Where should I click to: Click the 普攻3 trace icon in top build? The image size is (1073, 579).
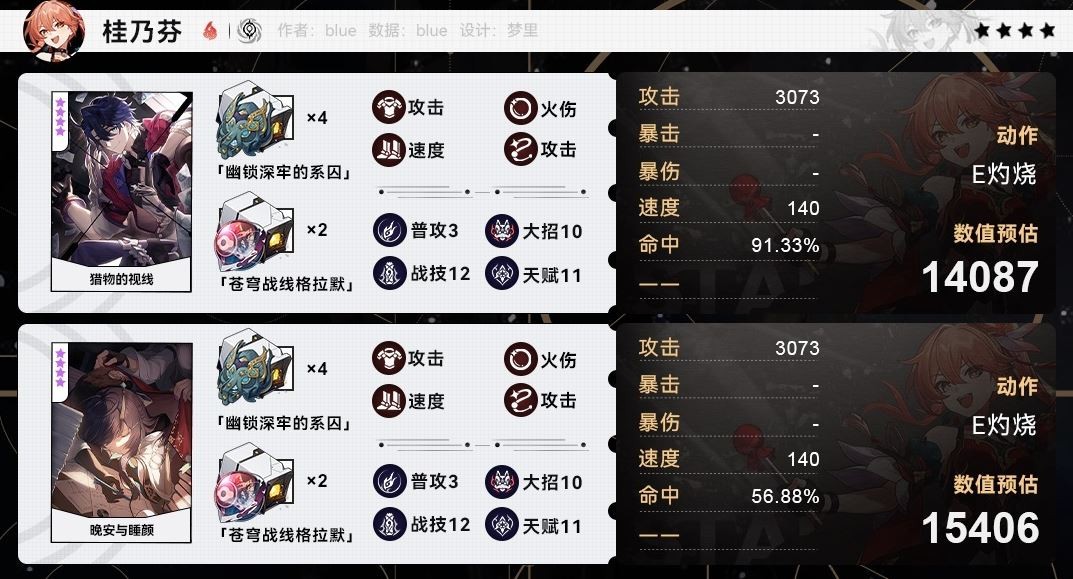pyautogui.click(x=390, y=231)
